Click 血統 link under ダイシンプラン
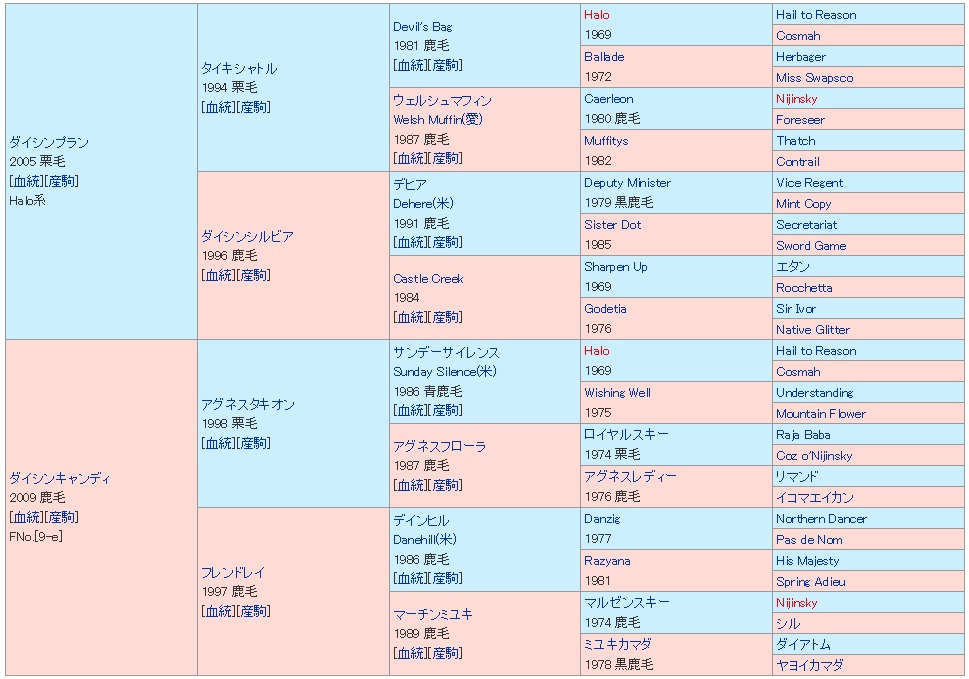The width and height of the screenshot is (969, 679). (27, 181)
